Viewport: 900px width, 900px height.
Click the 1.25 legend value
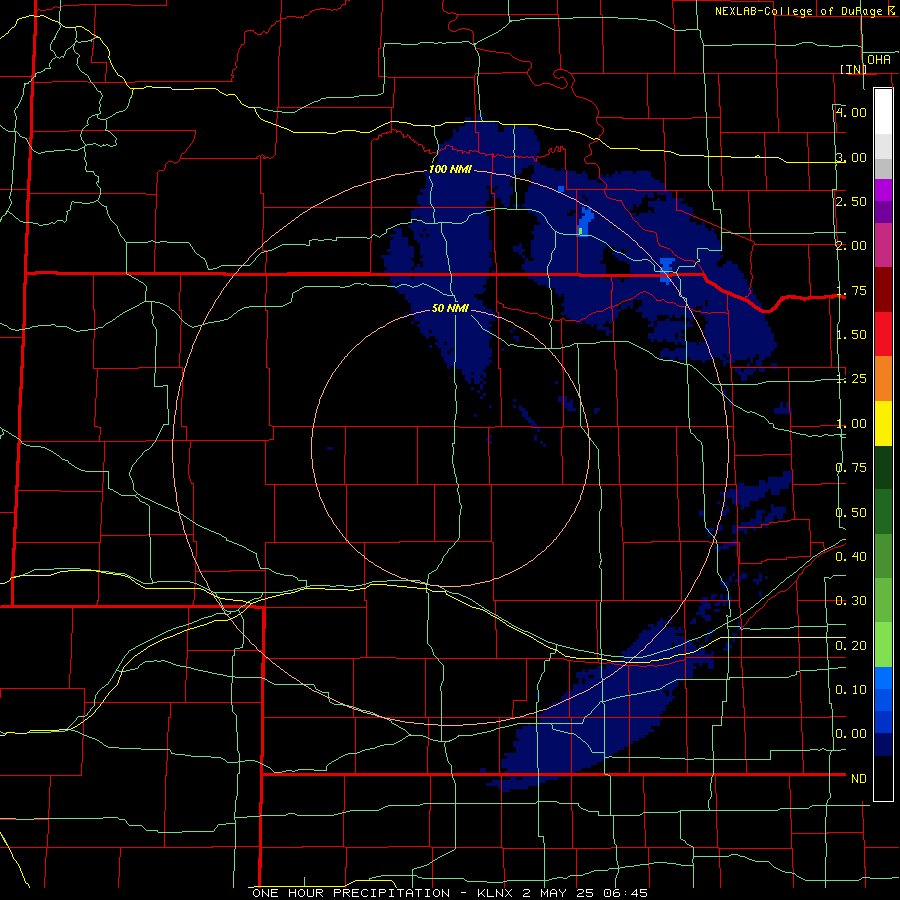pos(851,379)
